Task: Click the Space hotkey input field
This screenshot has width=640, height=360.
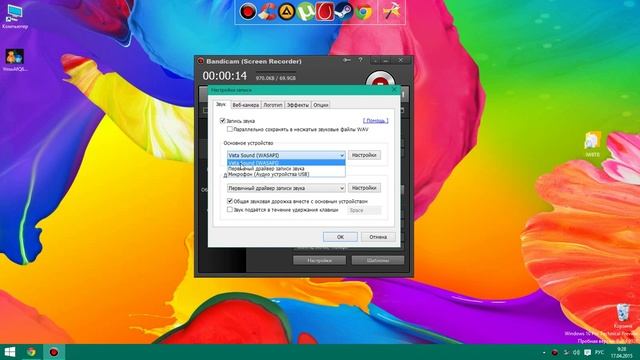Action: click(364, 210)
